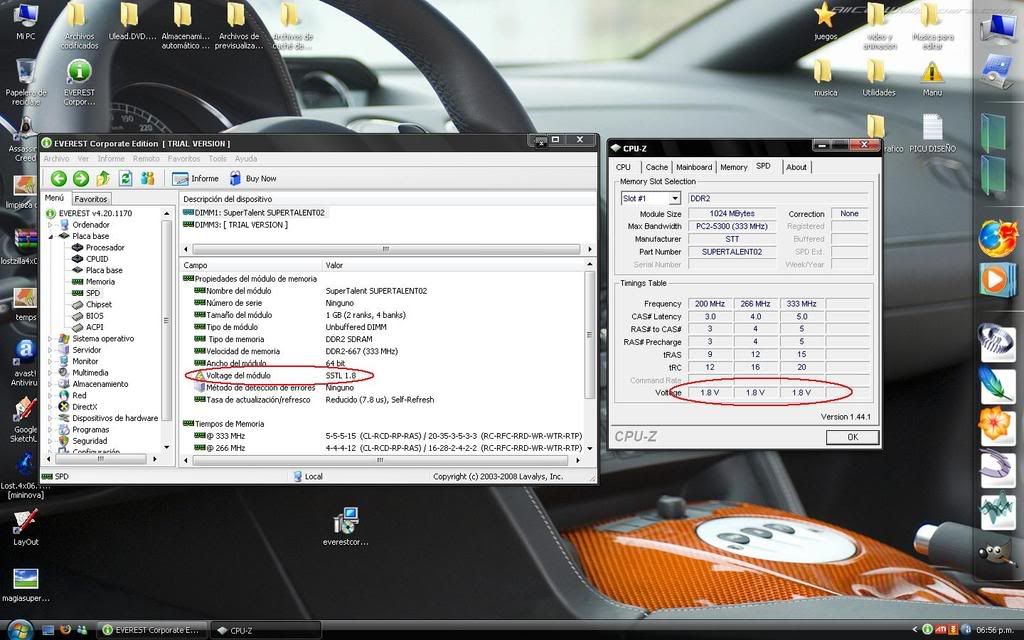Switch to the Favoritos tab in sidebar
The height and width of the screenshot is (640, 1024).
click(x=90, y=199)
